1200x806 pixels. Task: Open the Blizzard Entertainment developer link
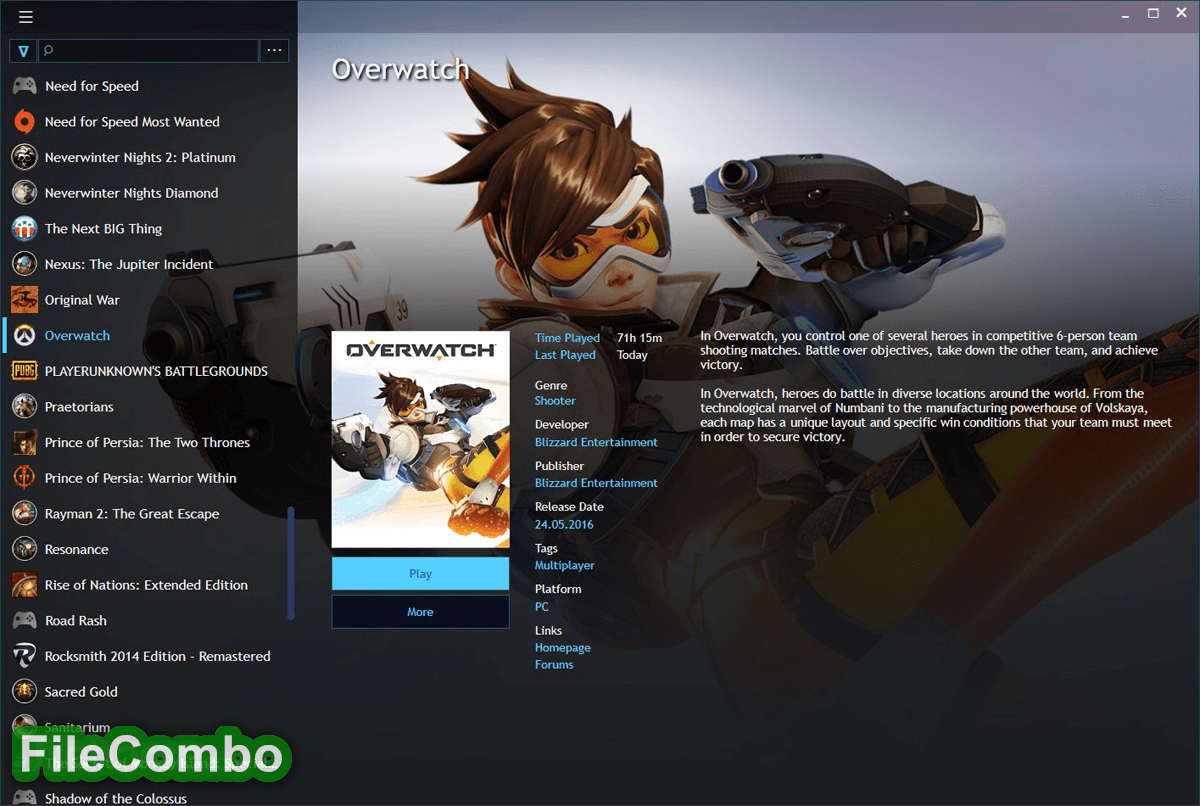[596, 442]
